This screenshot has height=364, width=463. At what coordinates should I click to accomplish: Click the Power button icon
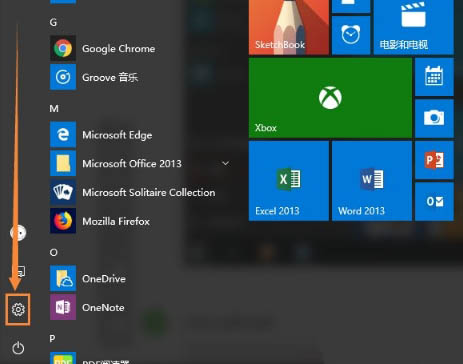point(18,348)
